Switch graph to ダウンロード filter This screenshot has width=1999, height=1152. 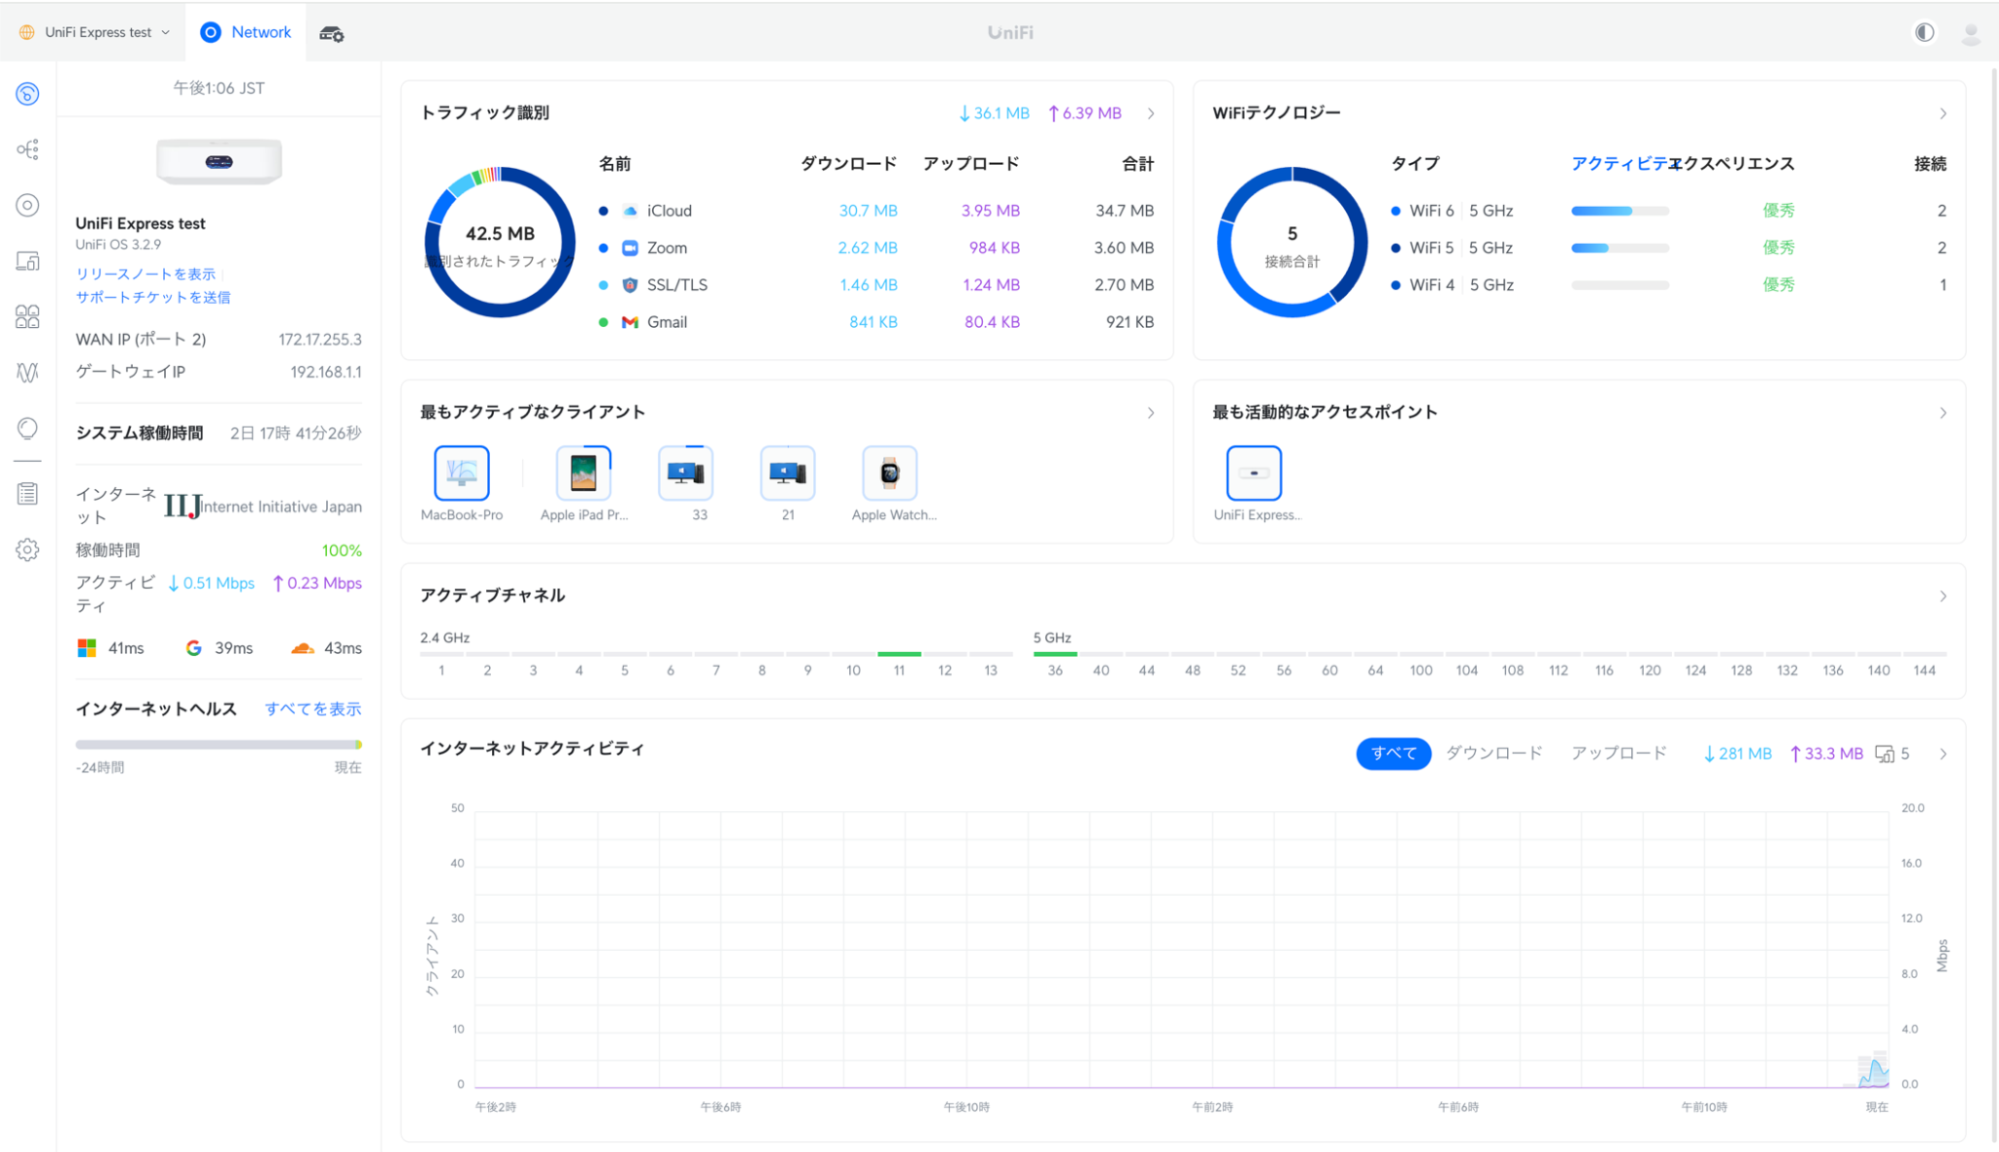[x=1494, y=753]
